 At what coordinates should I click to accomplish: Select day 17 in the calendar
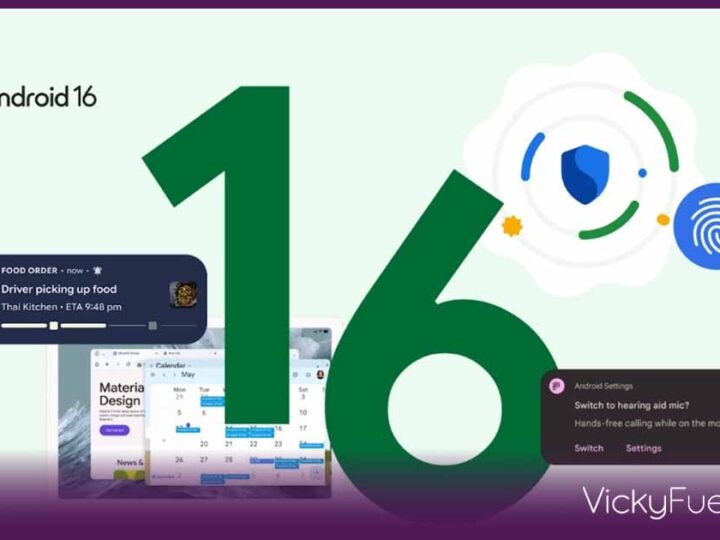pyautogui.click(x=303, y=428)
